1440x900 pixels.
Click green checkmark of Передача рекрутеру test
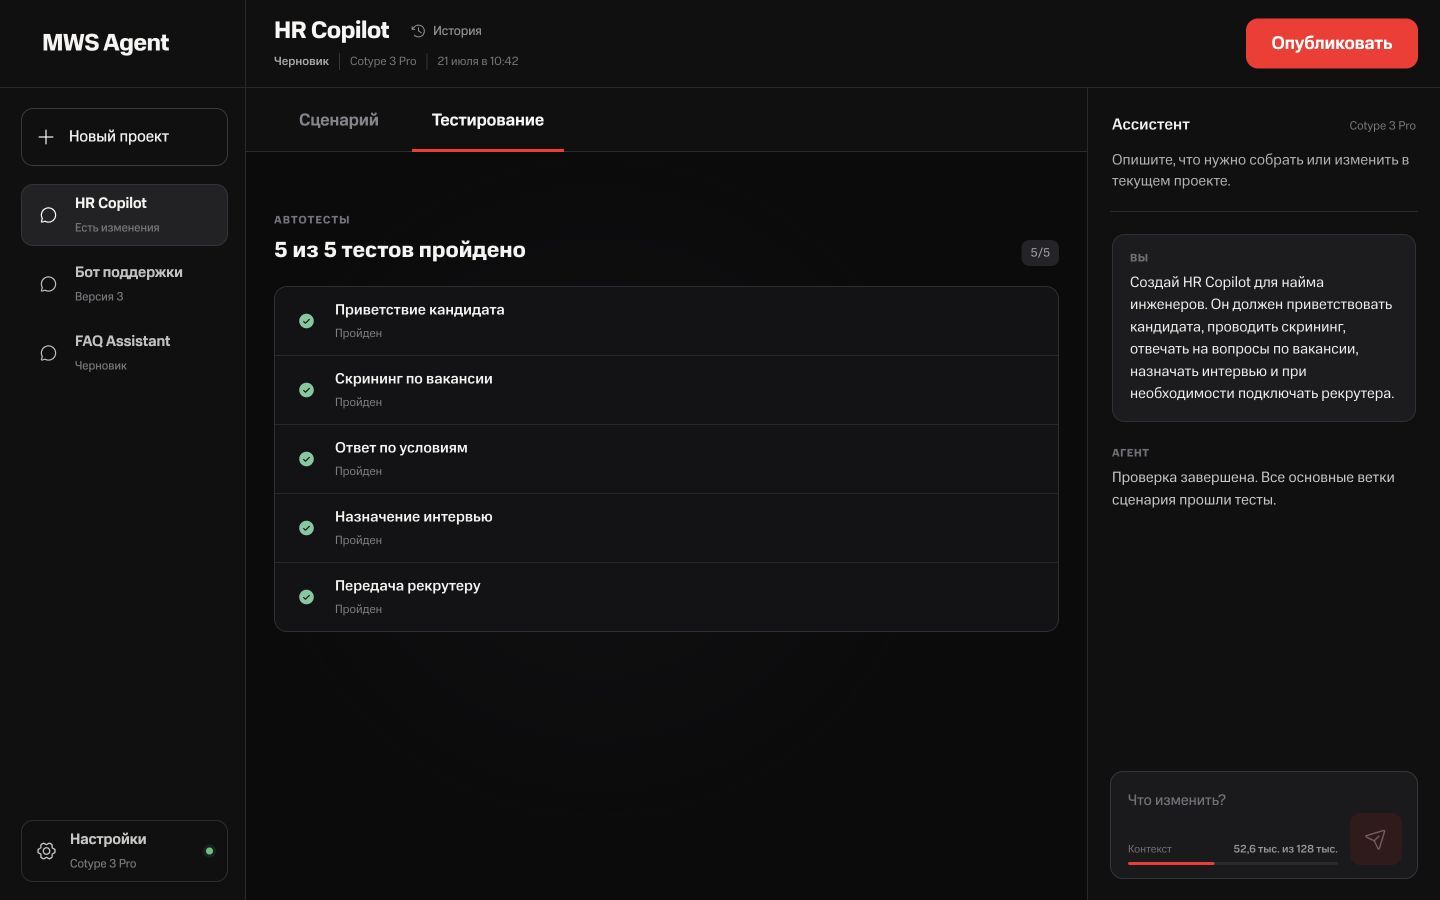pyautogui.click(x=306, y=597)
